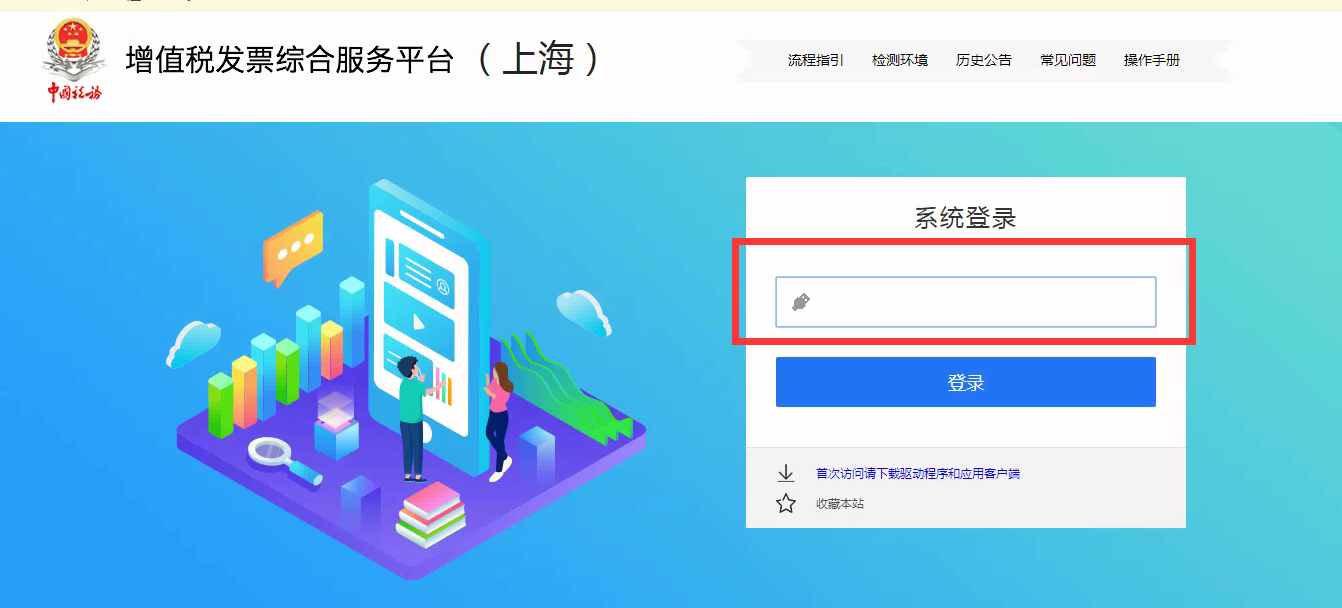Open the 常见问题 menu item
This screenshot has width=1342, height=608.
coord(1067,60)
